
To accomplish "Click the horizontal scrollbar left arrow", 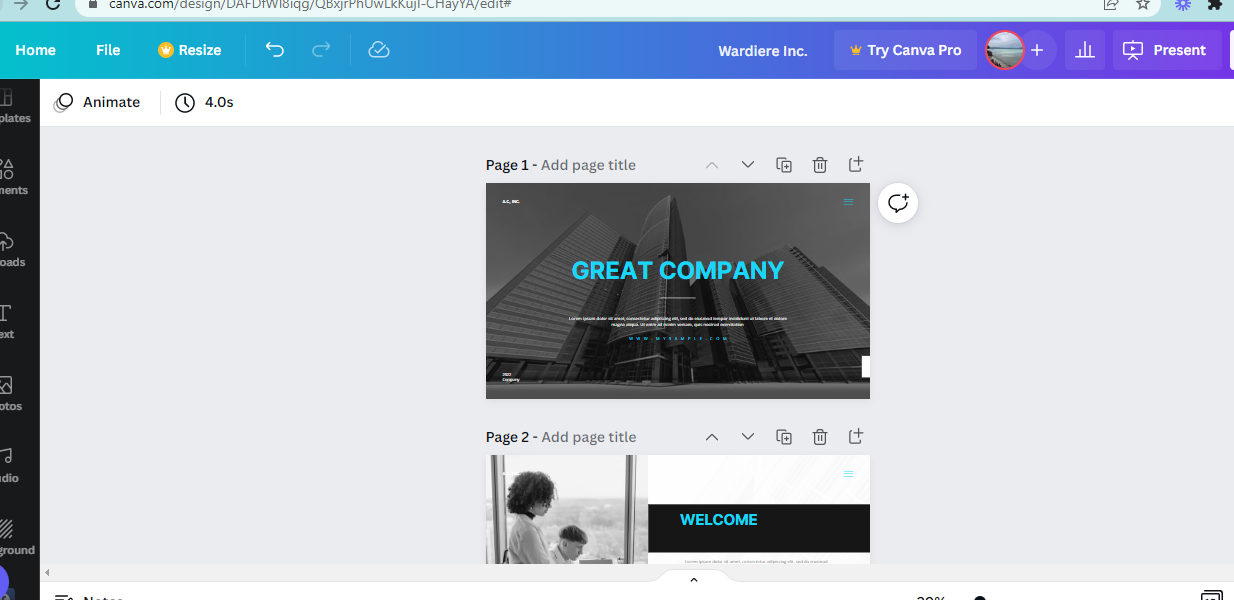I will coord(46,572).
